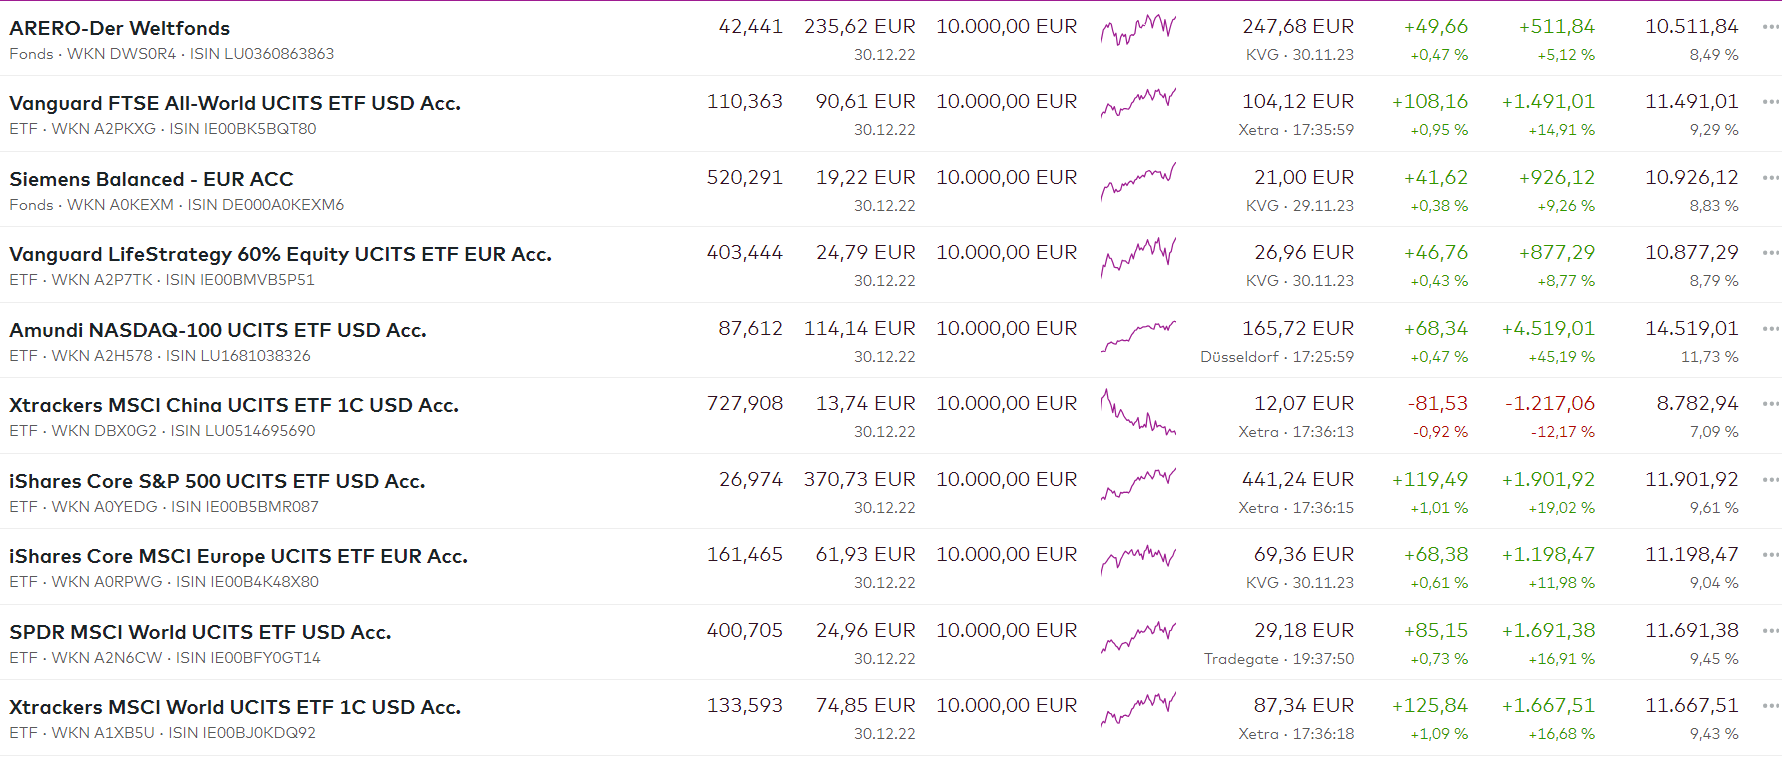Click the ellipsis icon for Xtrackers MSCI China
Viewport: 1782px width, 762px height.
1770,404
